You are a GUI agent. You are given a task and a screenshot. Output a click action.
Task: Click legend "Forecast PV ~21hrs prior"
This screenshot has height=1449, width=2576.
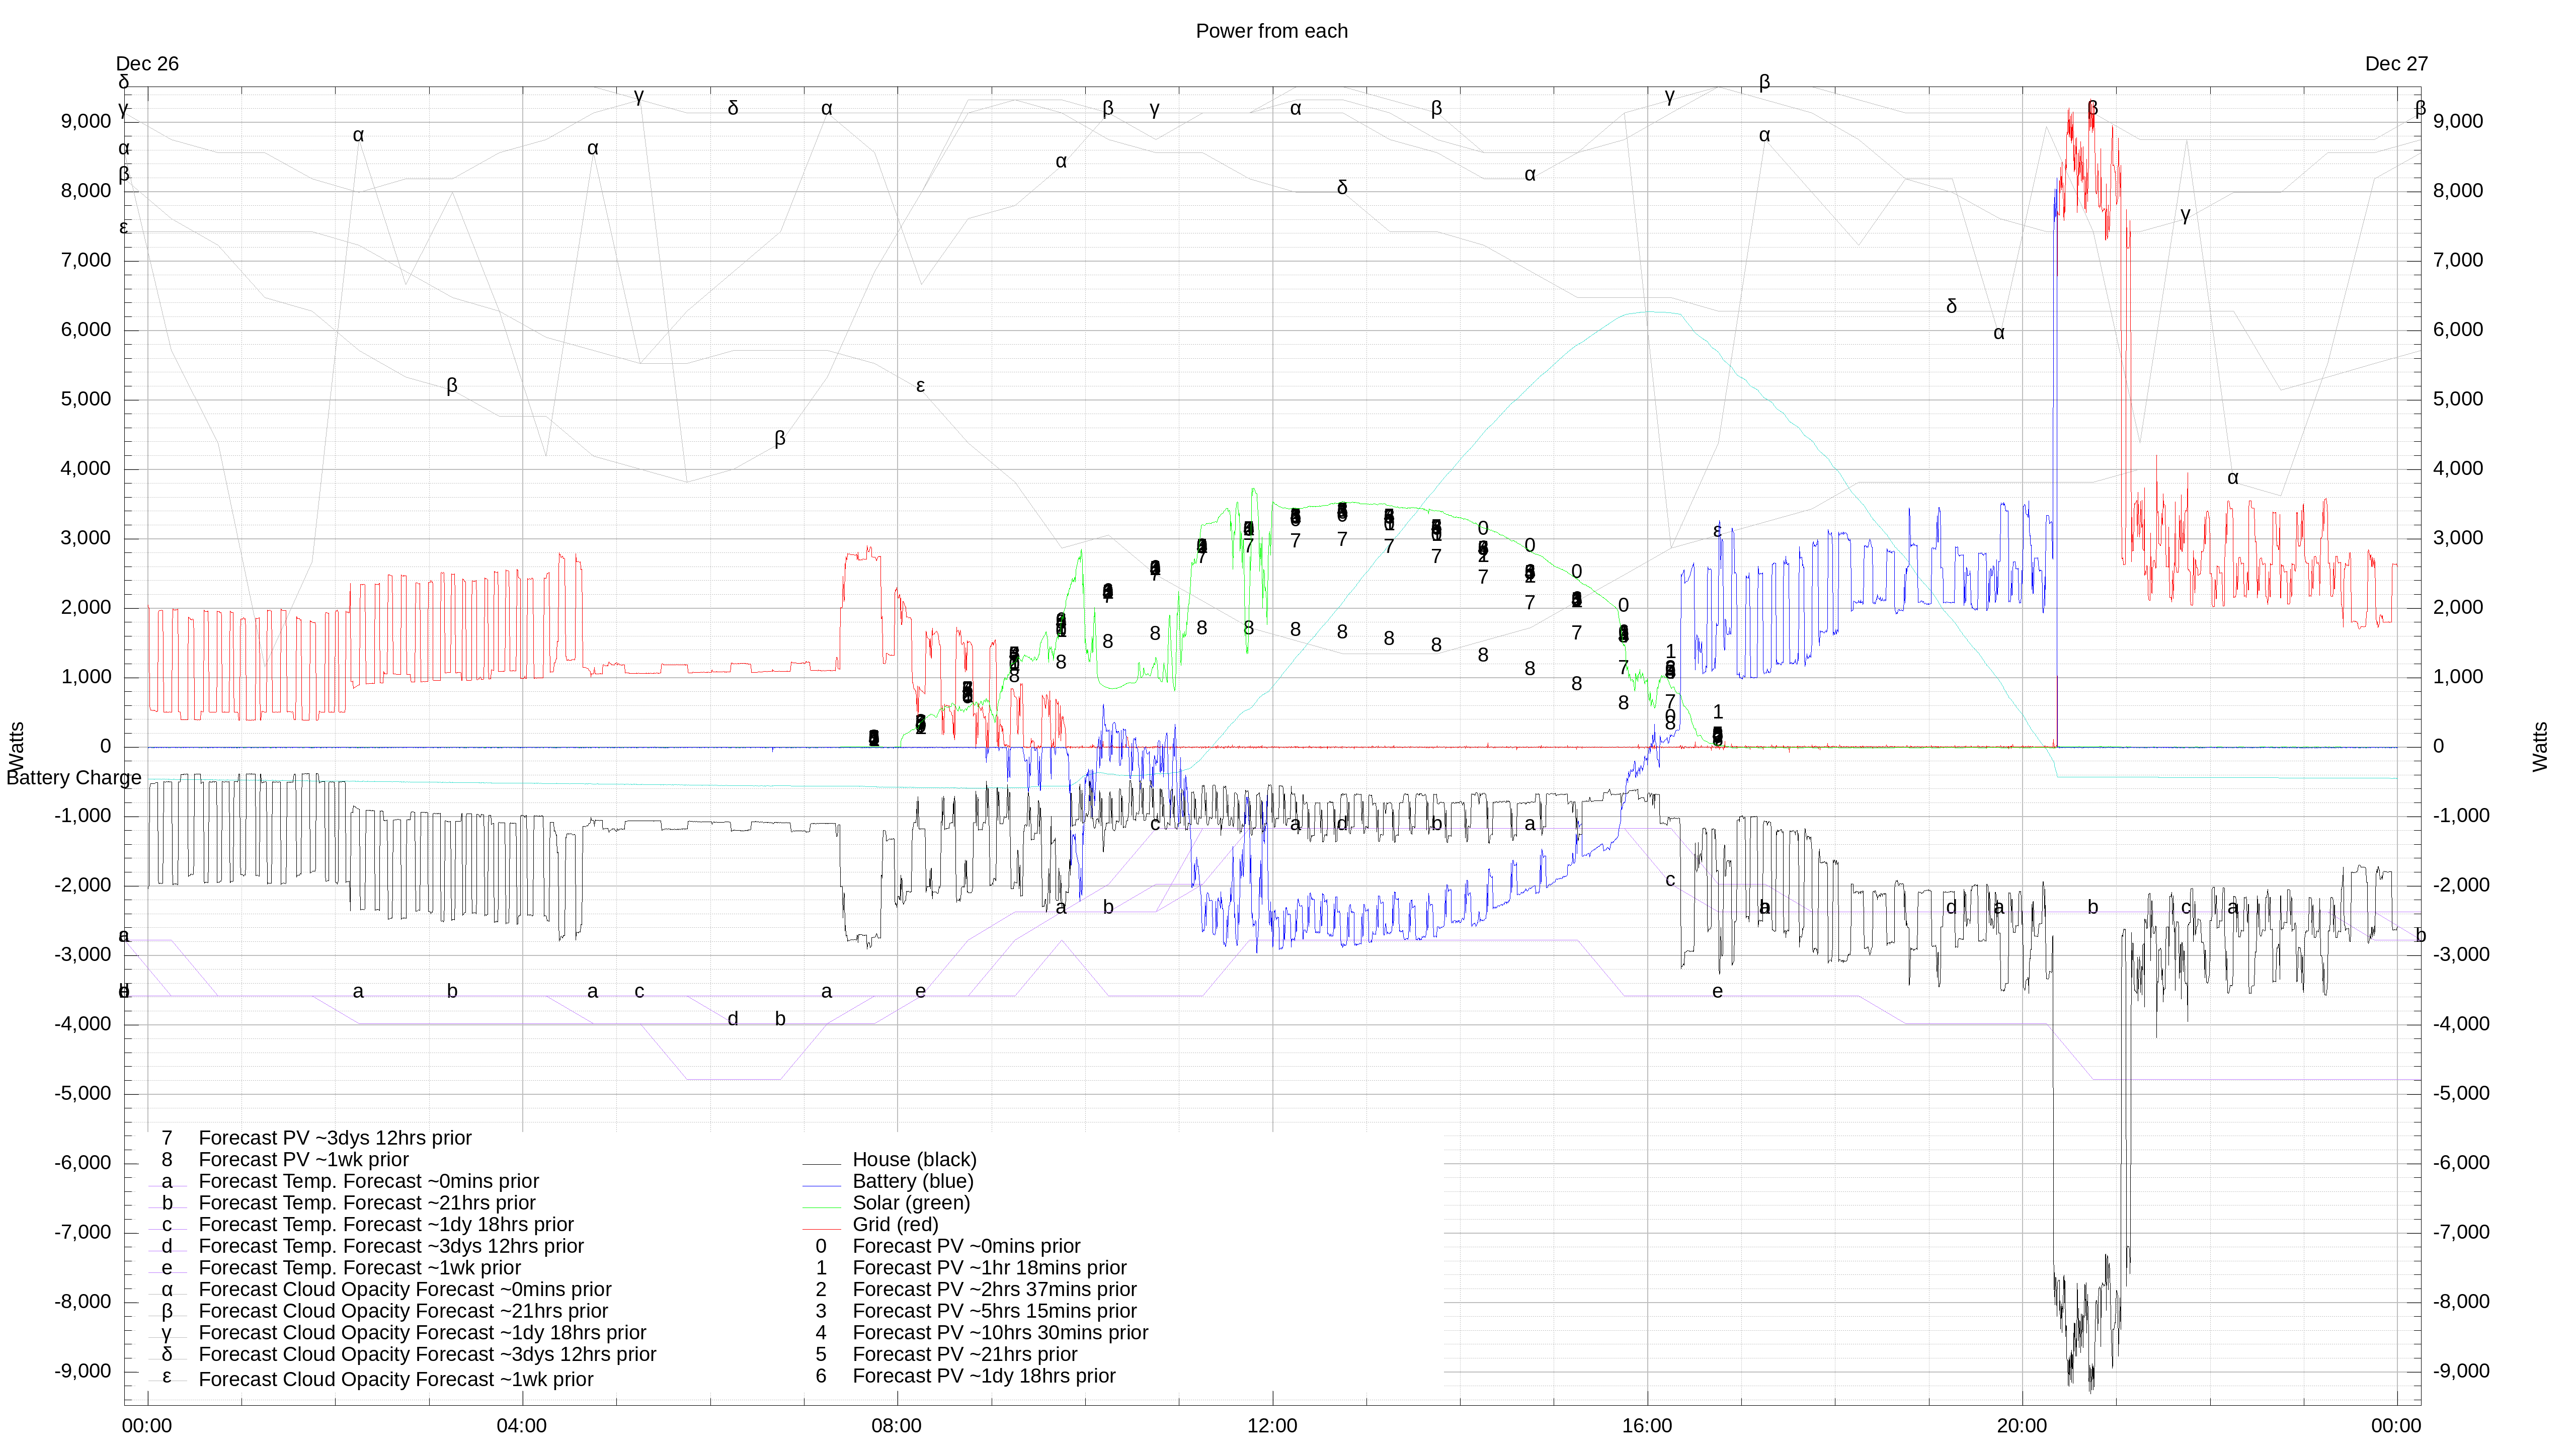pos(965,1355)
